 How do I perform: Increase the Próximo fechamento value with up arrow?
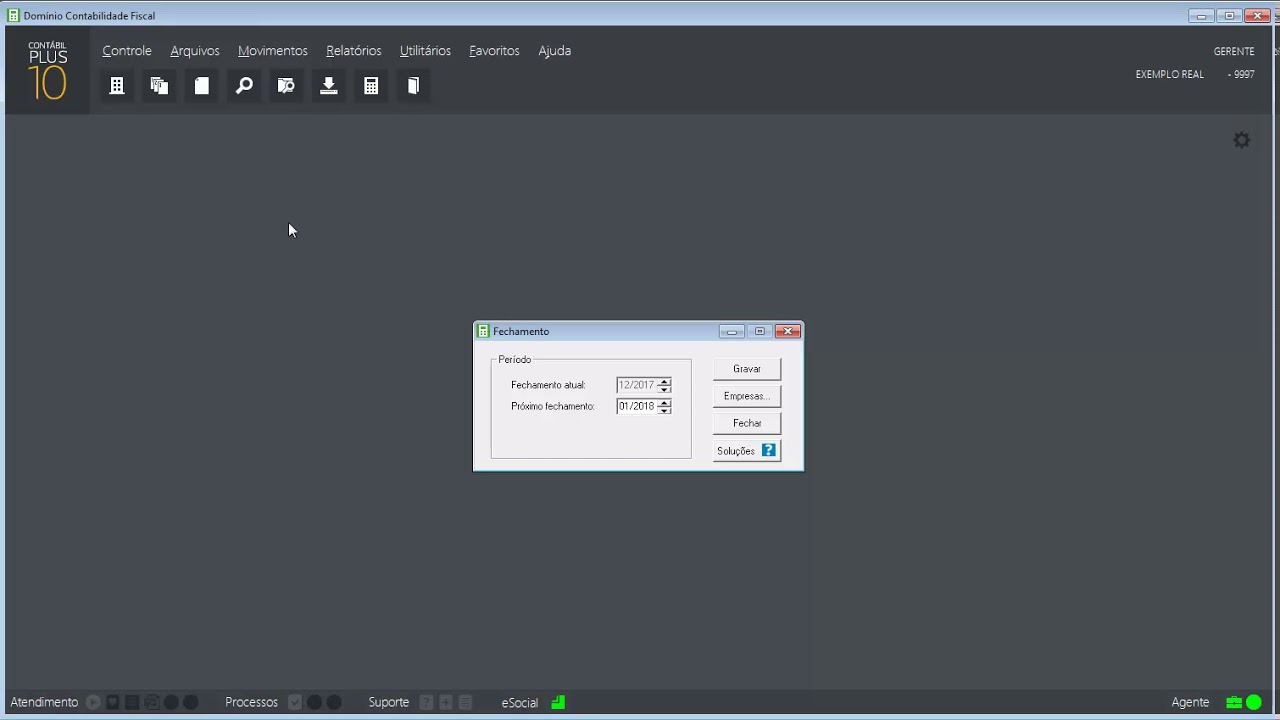click(x=664, y=403)
